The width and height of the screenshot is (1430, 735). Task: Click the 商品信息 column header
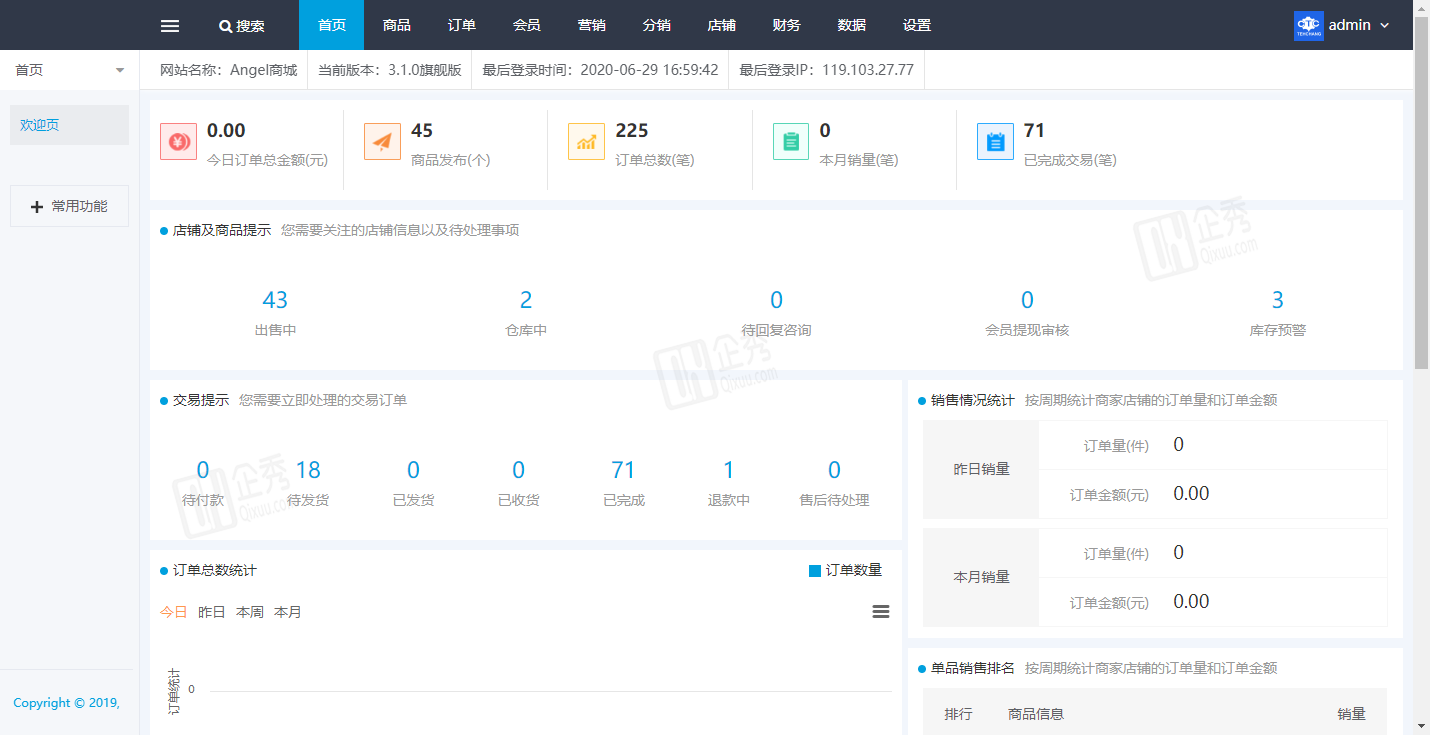pyautogui.click(x=1036, y=714)
